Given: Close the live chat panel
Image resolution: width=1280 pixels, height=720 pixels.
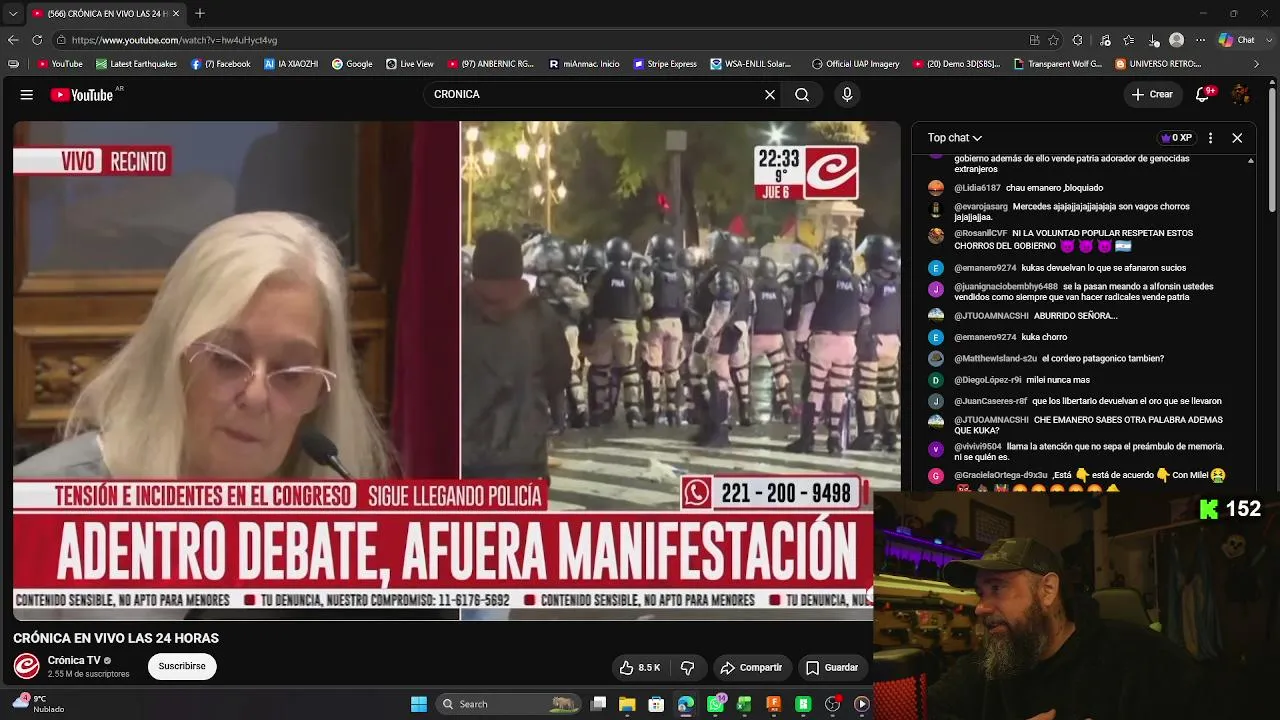Looking at the screenshot, I should pos(1237,138).
